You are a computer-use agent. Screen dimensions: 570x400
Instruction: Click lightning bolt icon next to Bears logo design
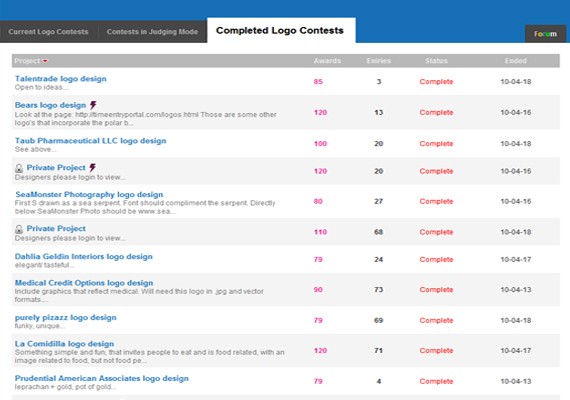click(x=93, y=105)
